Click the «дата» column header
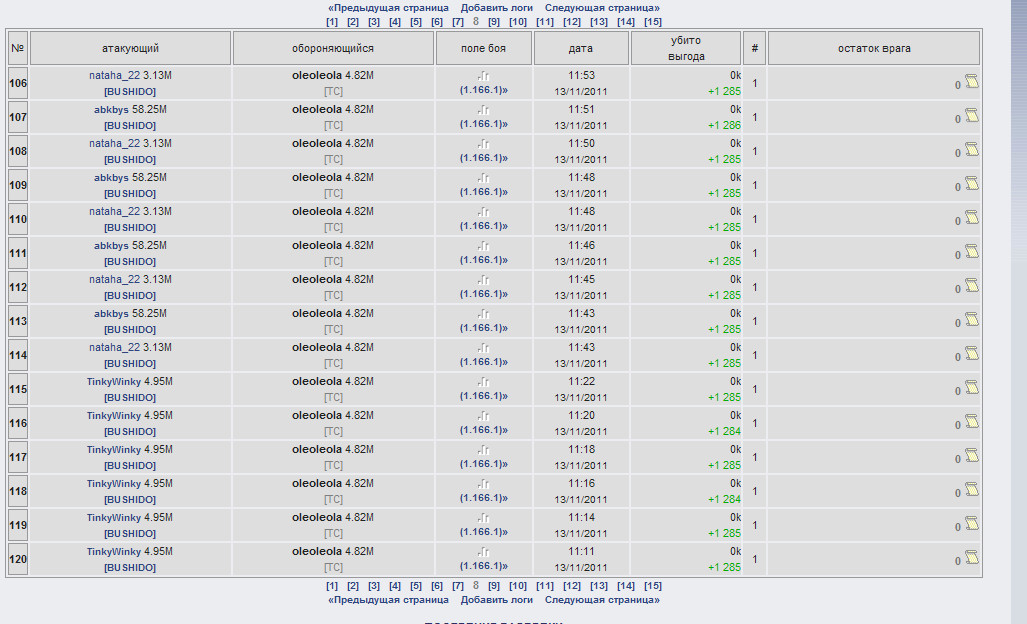 point(580,48)
